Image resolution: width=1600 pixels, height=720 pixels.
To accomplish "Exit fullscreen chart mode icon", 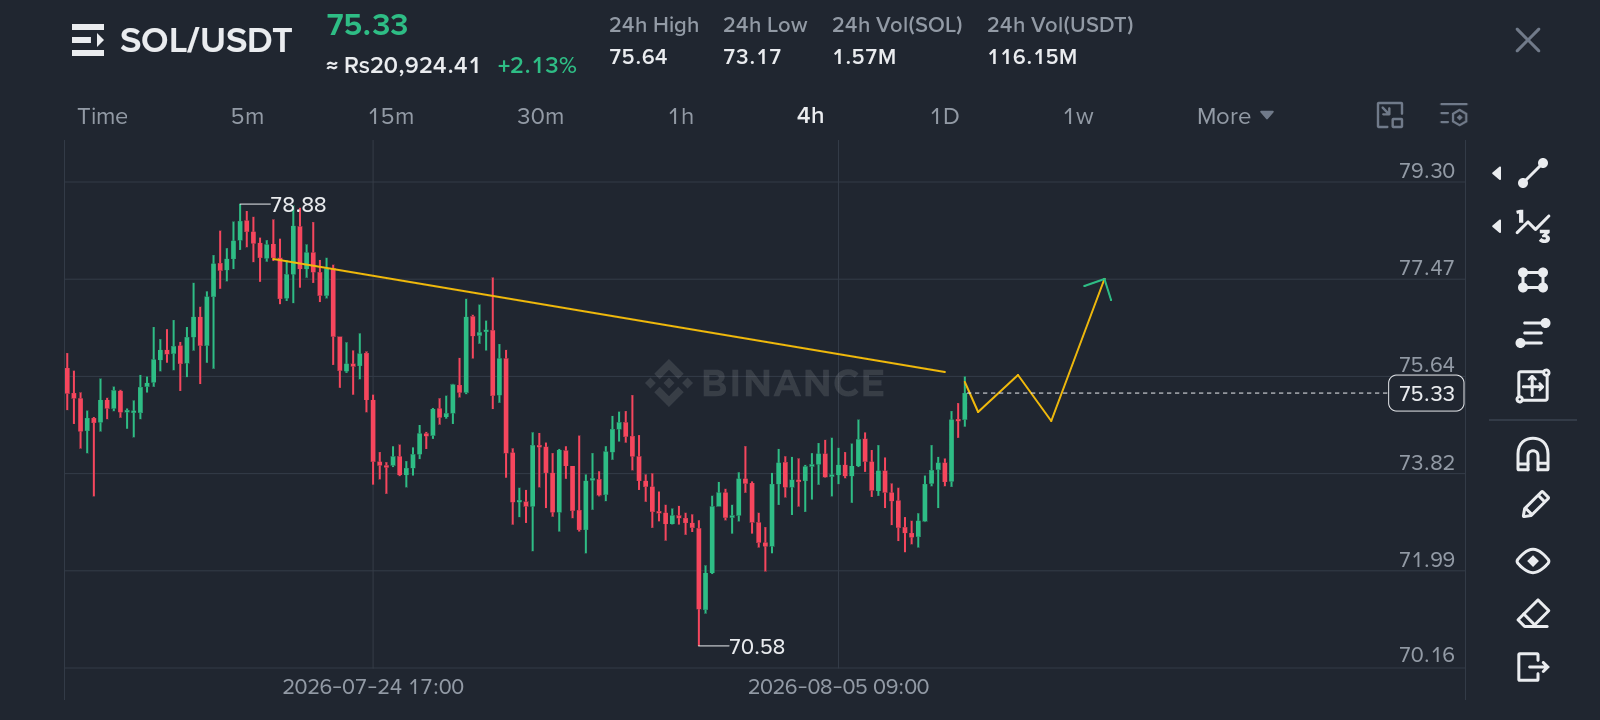I will pos(1390,116).
